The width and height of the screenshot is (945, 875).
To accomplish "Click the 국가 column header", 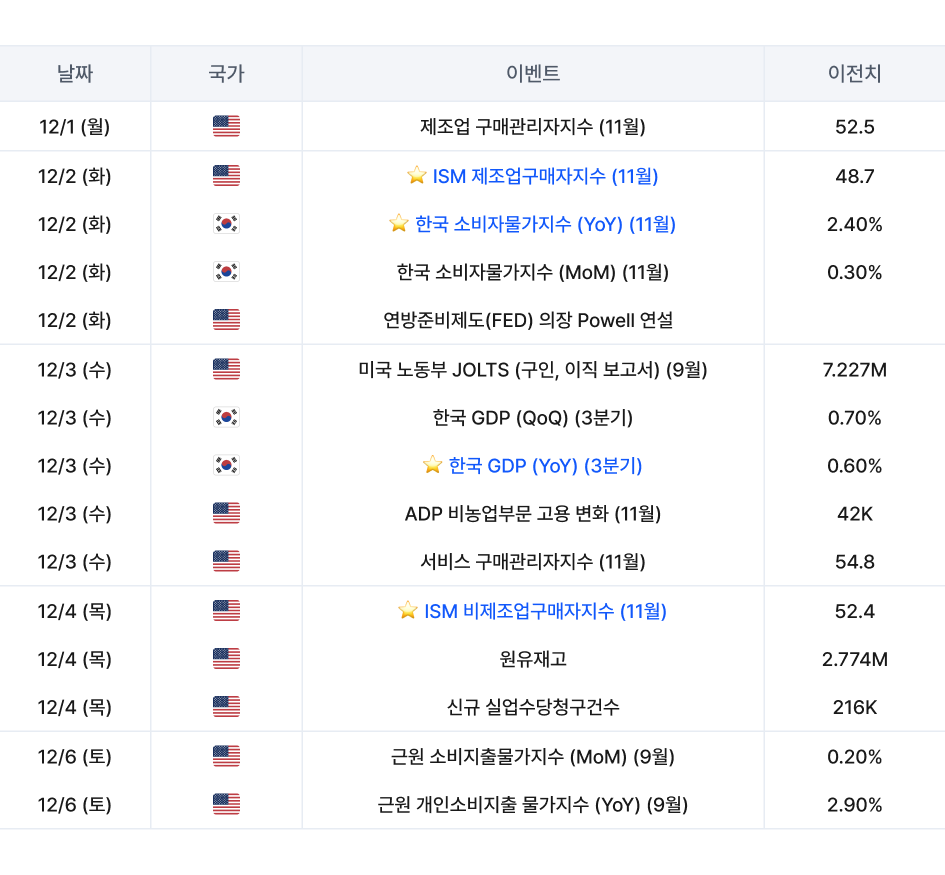I will [x=226, y=73].
